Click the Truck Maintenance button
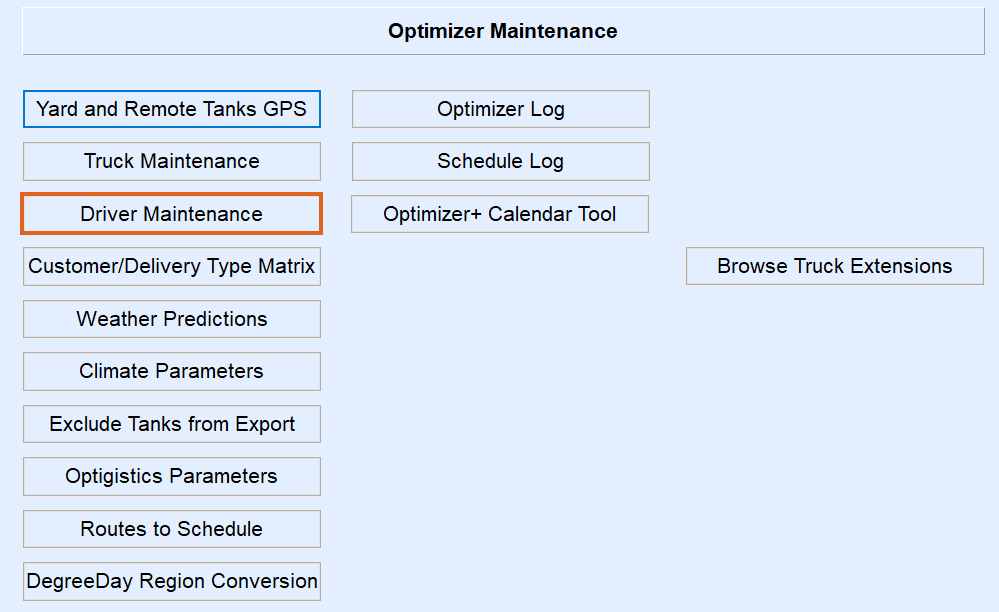This screenshot has width=999, height=612. pyautogui.click(x=172, y=161)
